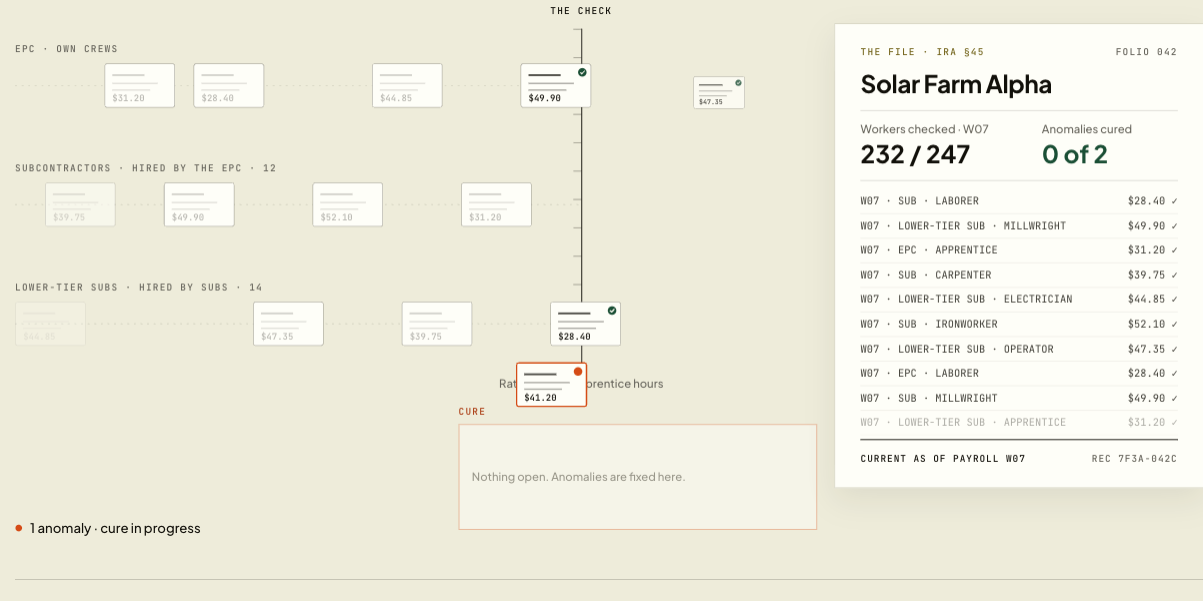This screenshot has width=1203, height=601.
Task: Click green checkmark on lower-tier $28.40 card
Action: [x=612, y=311]
